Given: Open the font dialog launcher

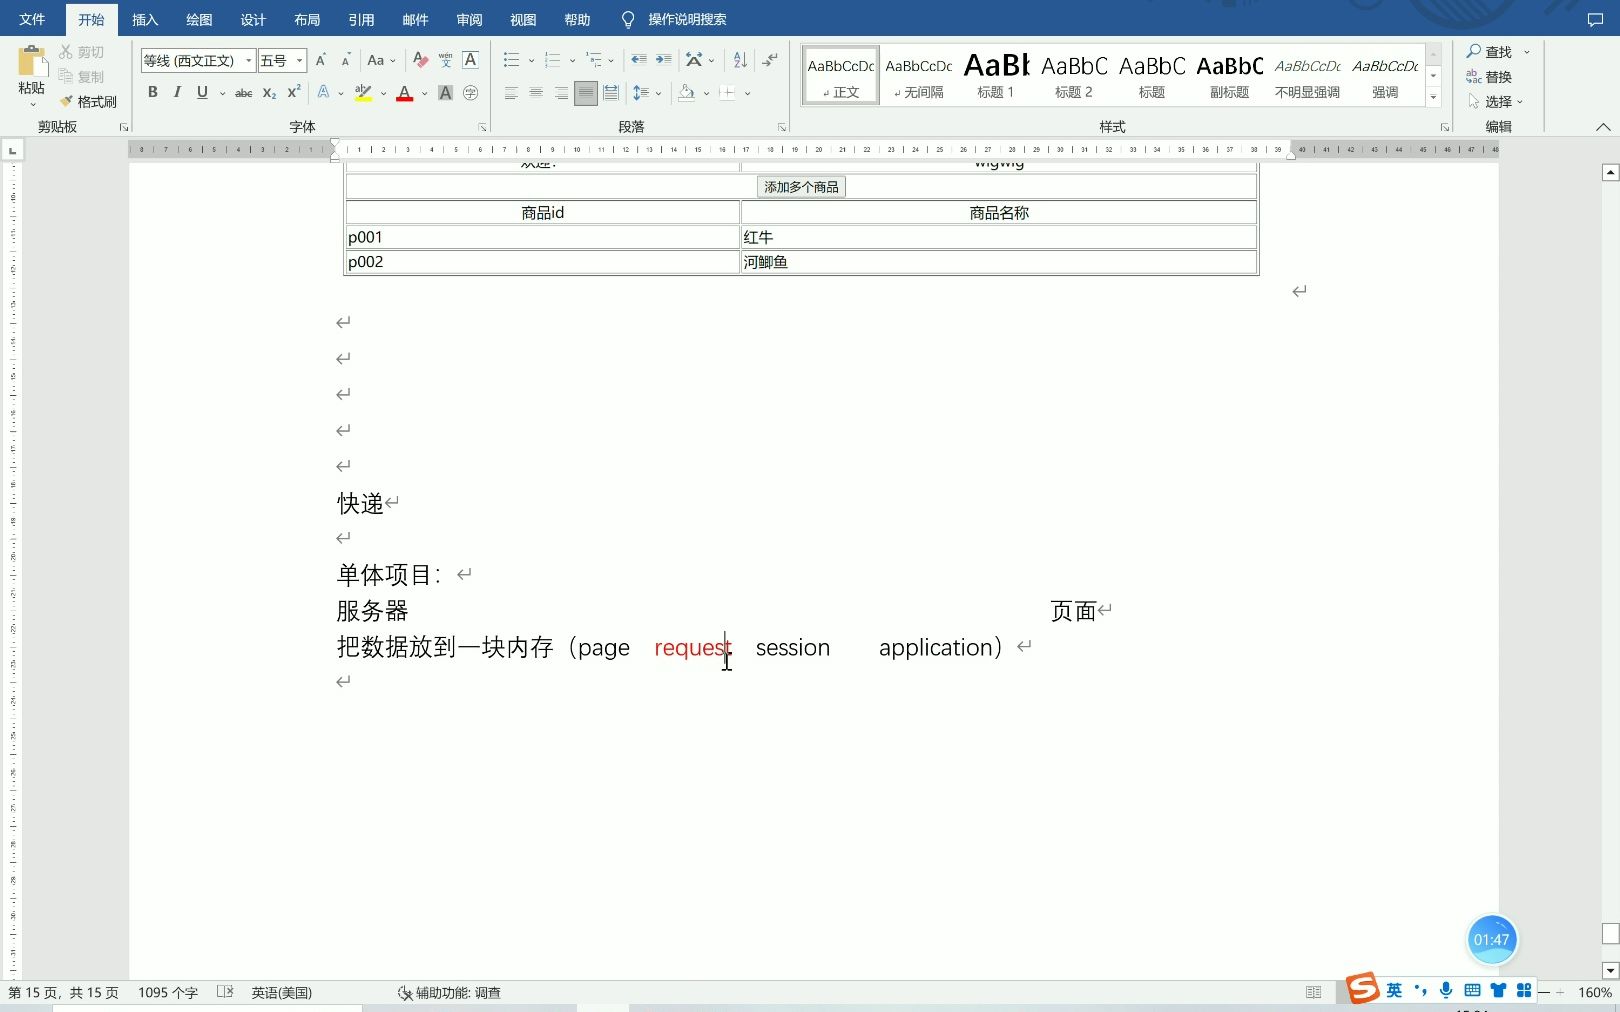Looking at the screenshot, I should [482, 127].
